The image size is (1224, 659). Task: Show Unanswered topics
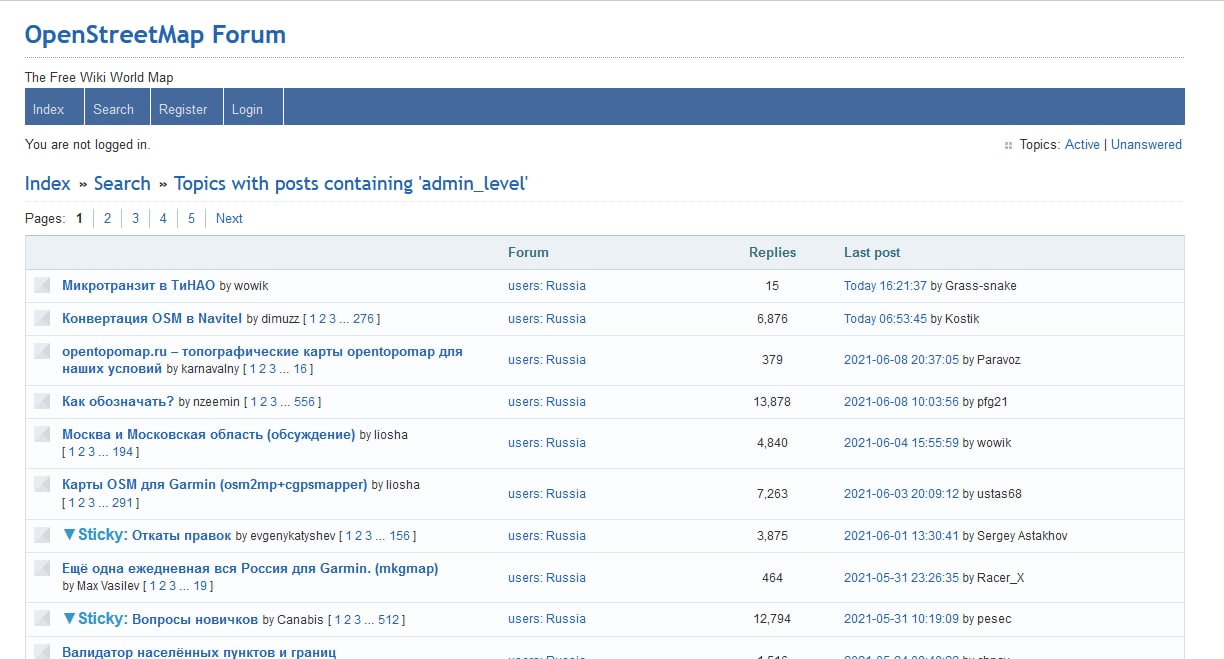point(1146,145)
